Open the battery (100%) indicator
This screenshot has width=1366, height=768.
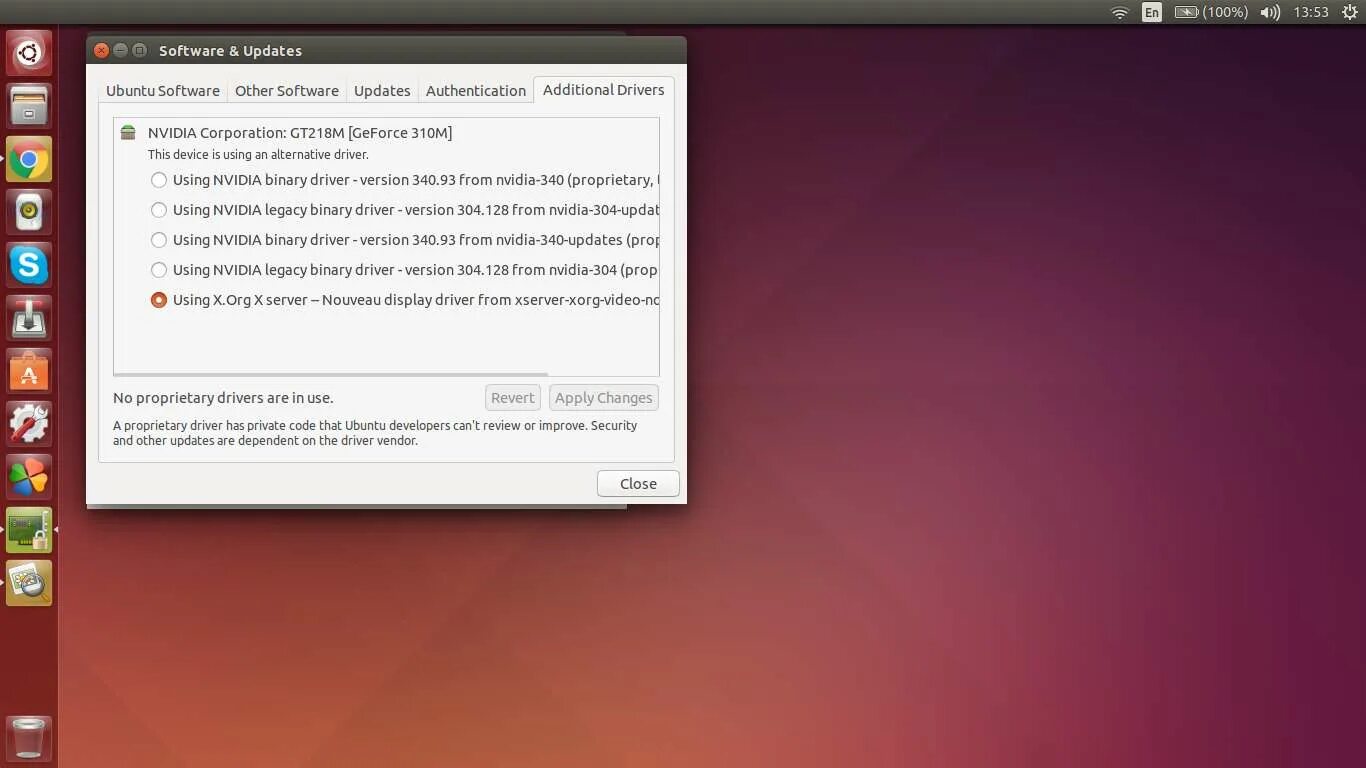pos(1211,12)
